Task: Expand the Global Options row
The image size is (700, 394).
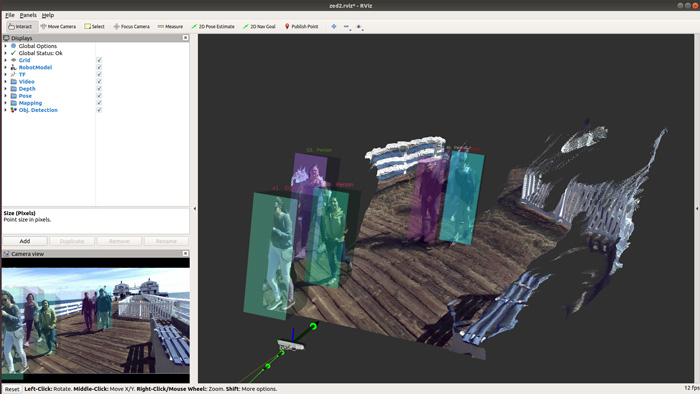Action: [x=5, y=46]
